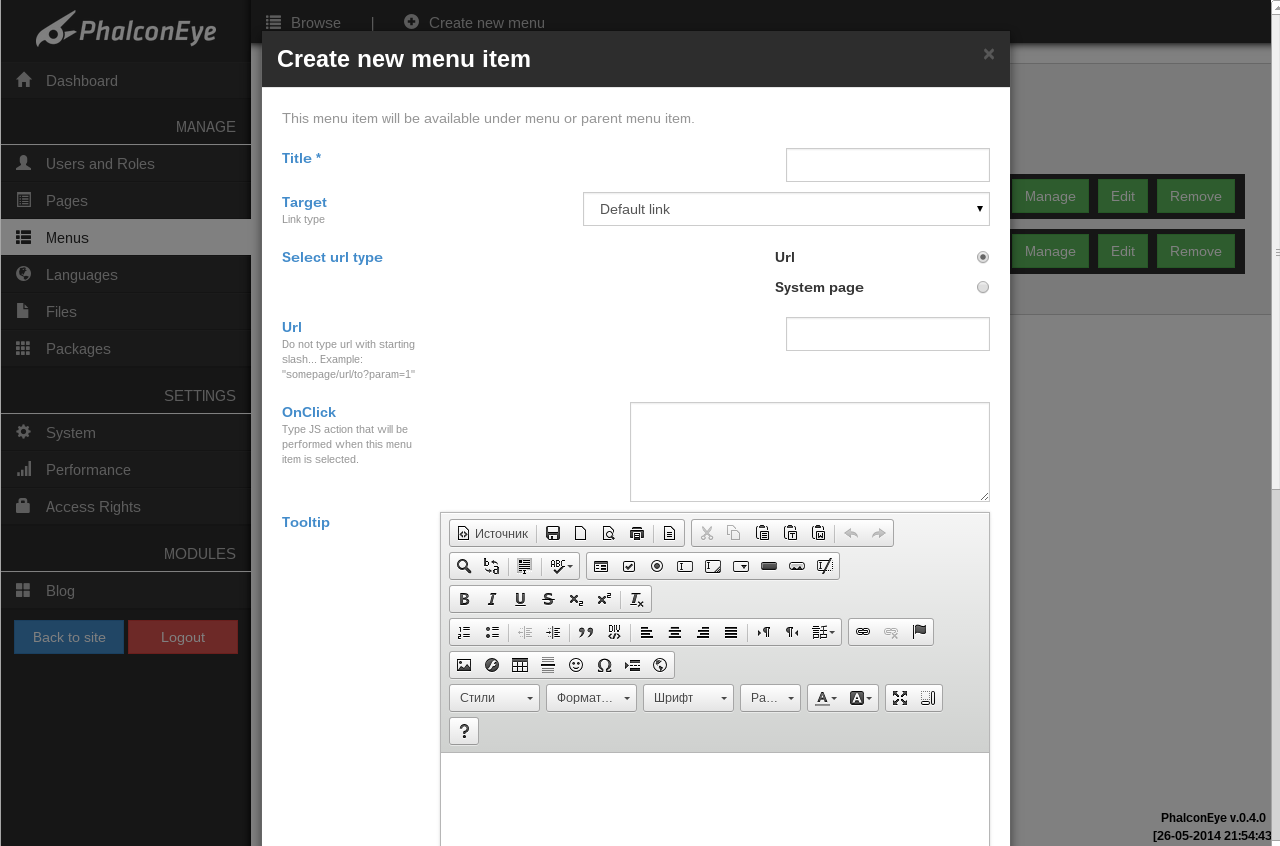Open the font size dropdown after Шрифт
Screen dimensions: 1280x846
click(770, 698)
